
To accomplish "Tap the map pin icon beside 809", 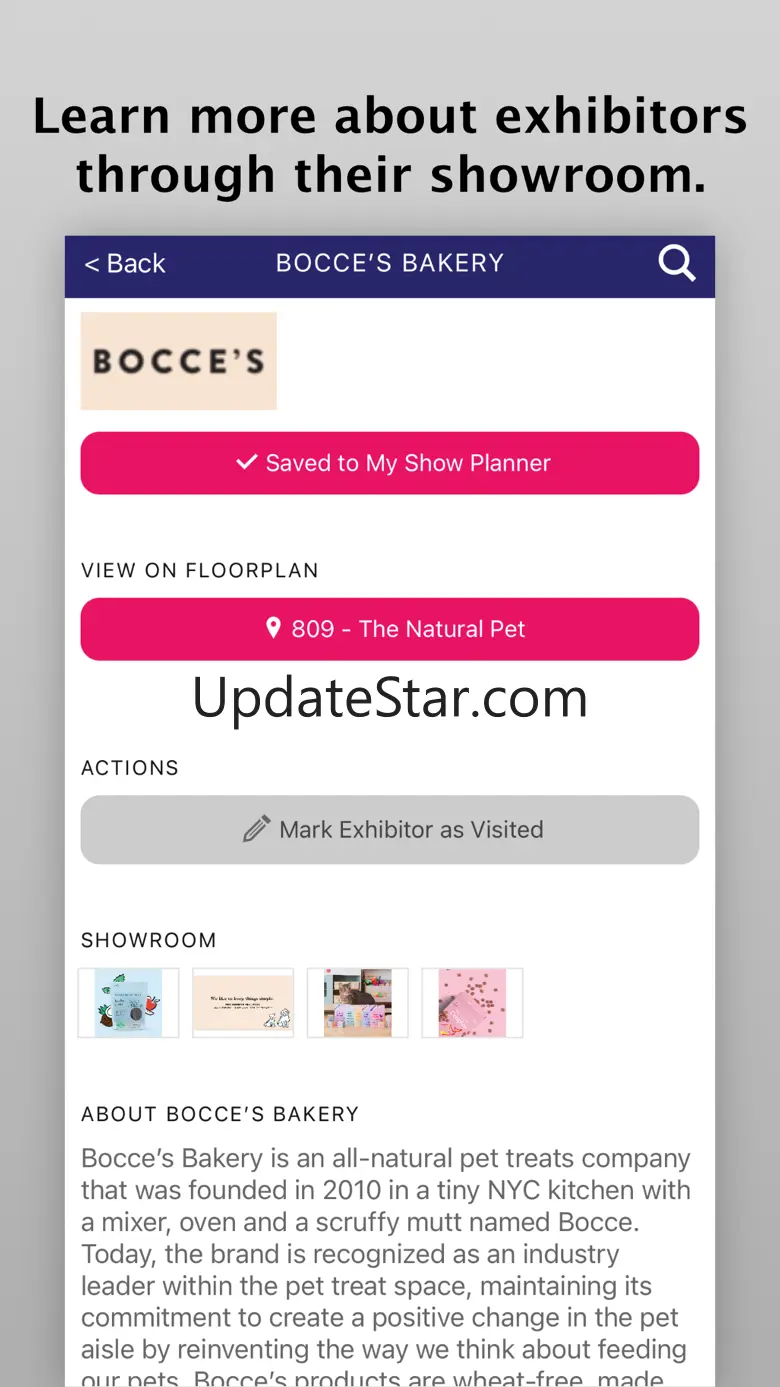I will click(273, 628).
